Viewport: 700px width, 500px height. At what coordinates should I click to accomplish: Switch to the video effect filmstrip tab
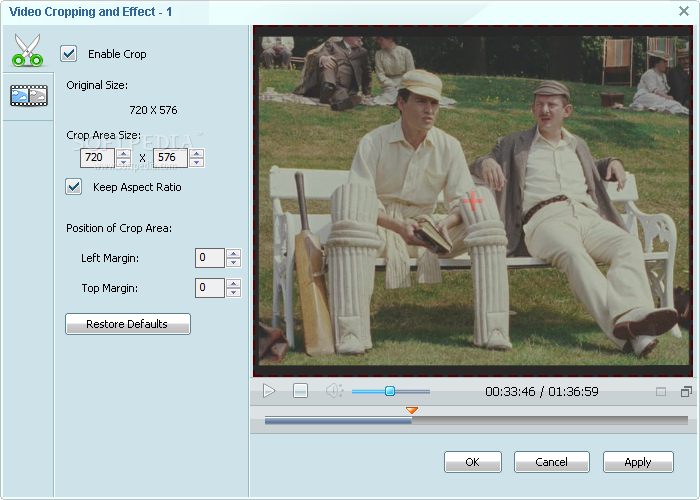click(29, 96)
